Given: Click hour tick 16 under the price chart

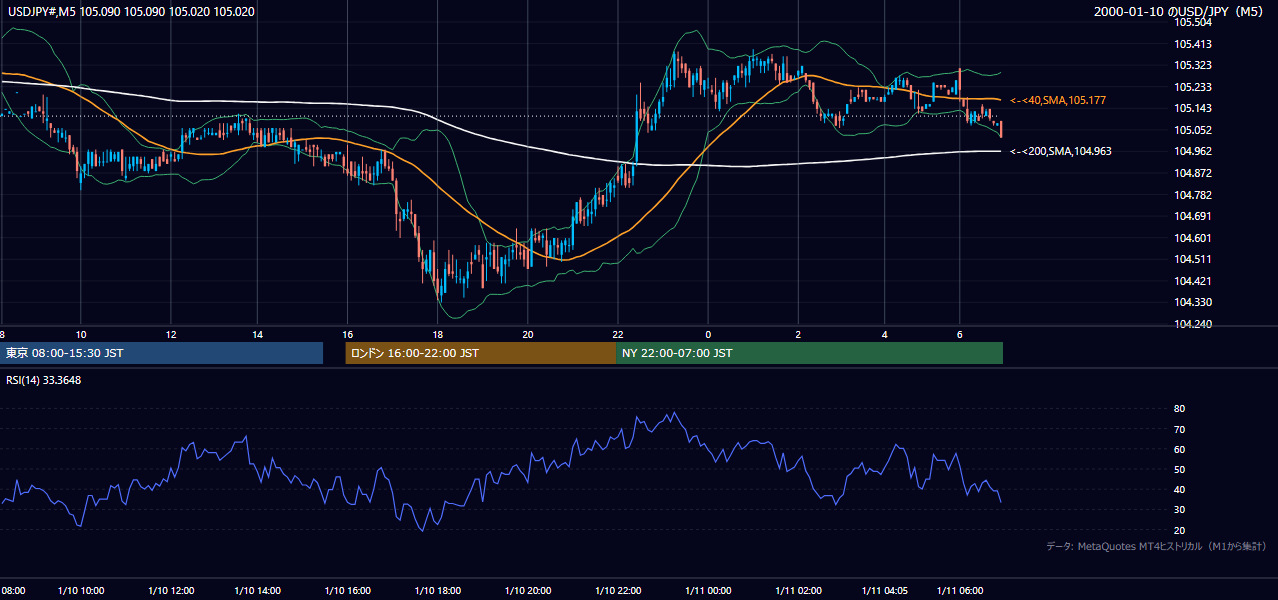Looking at the screenshot, I should point(347,334).
